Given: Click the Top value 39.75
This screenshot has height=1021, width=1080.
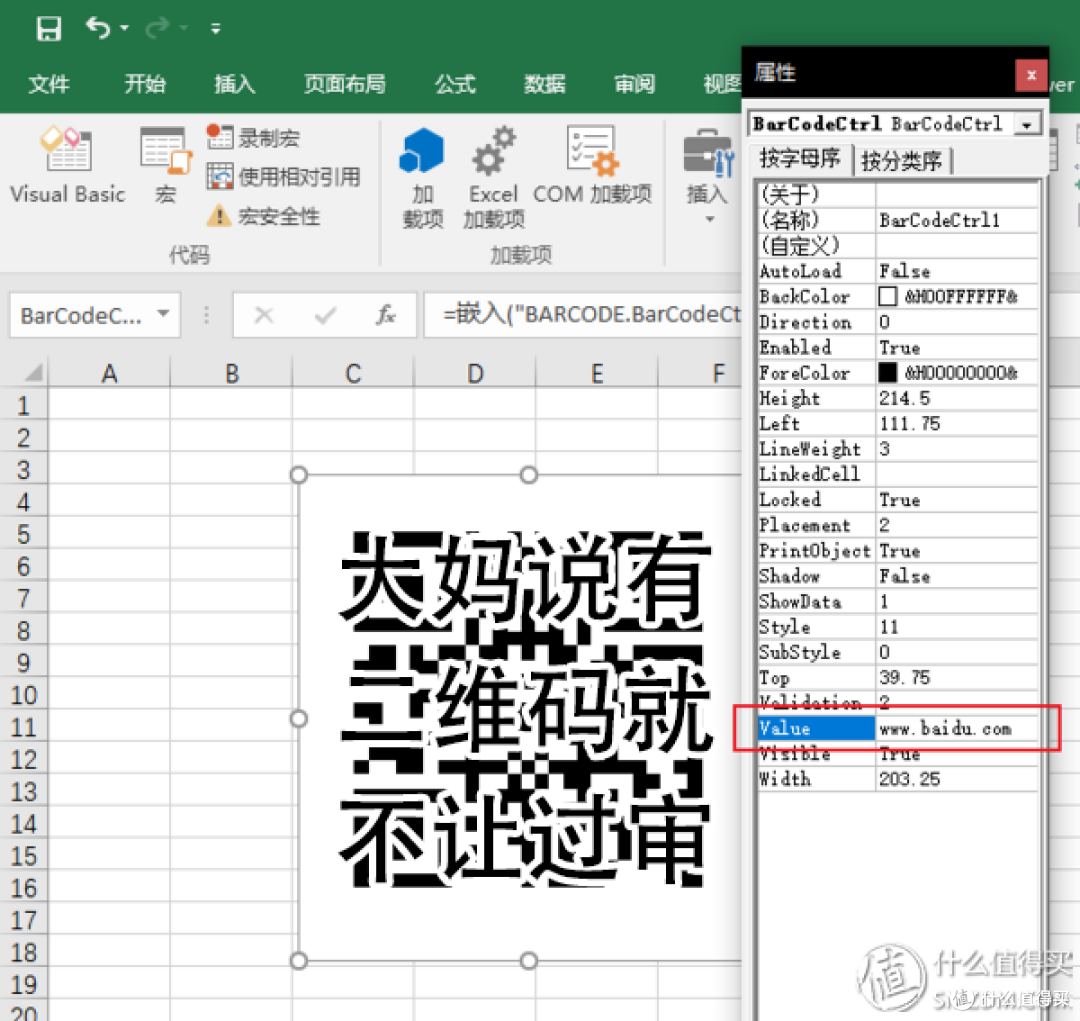Looking at the screenshot, I should (957, 677).
